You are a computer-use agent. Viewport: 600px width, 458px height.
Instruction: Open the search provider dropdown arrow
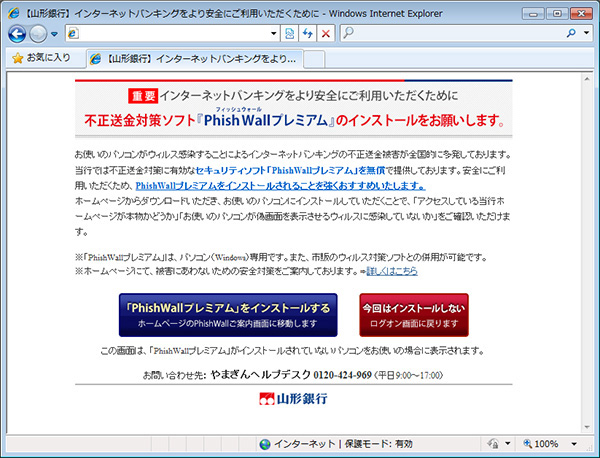586,33
